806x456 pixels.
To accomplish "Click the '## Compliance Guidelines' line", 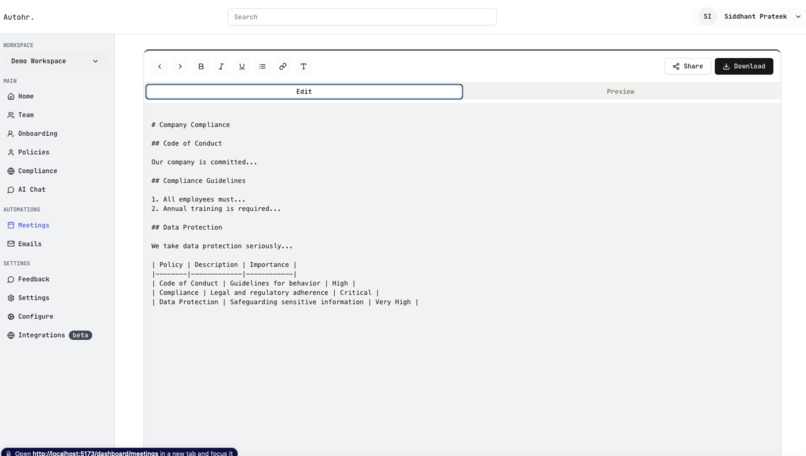I will coord(198,180).
